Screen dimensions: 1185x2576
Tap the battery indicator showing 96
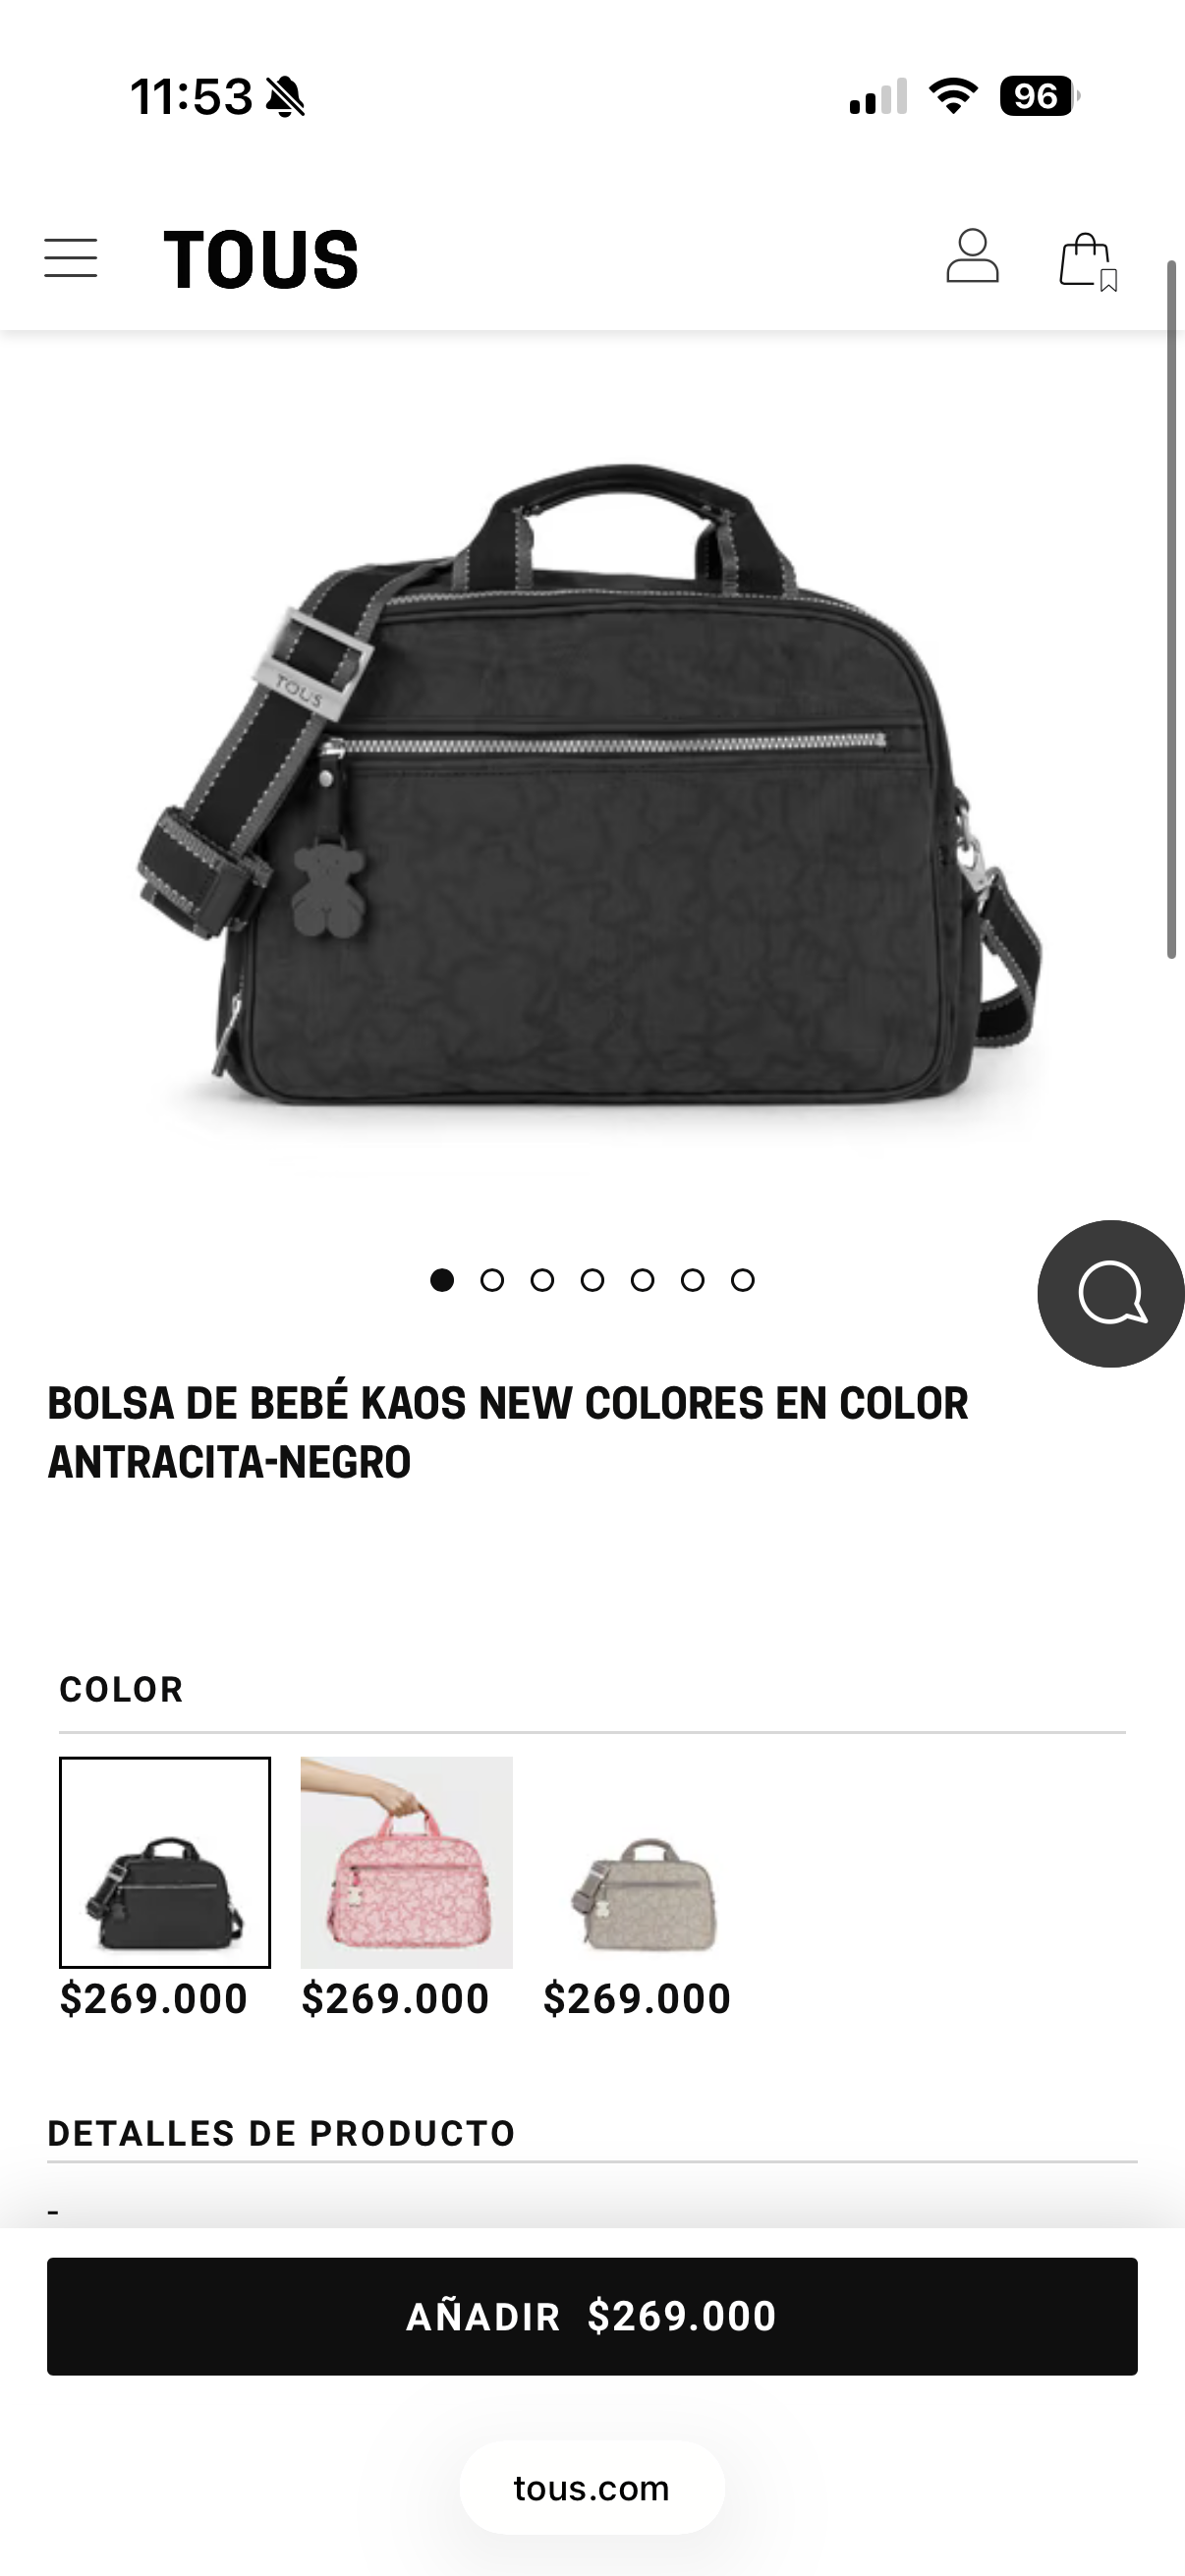pos(1039,96)
